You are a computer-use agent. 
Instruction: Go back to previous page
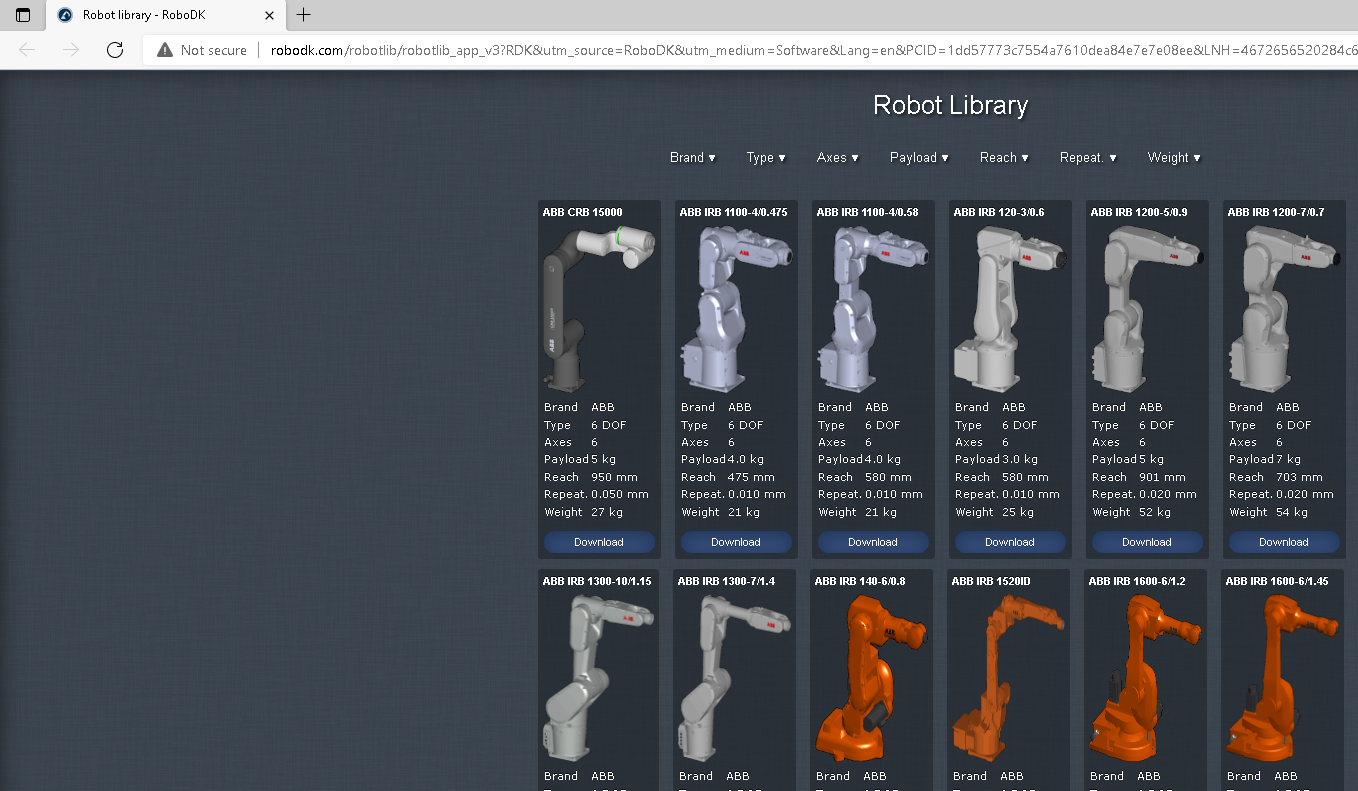pos(27,50)
